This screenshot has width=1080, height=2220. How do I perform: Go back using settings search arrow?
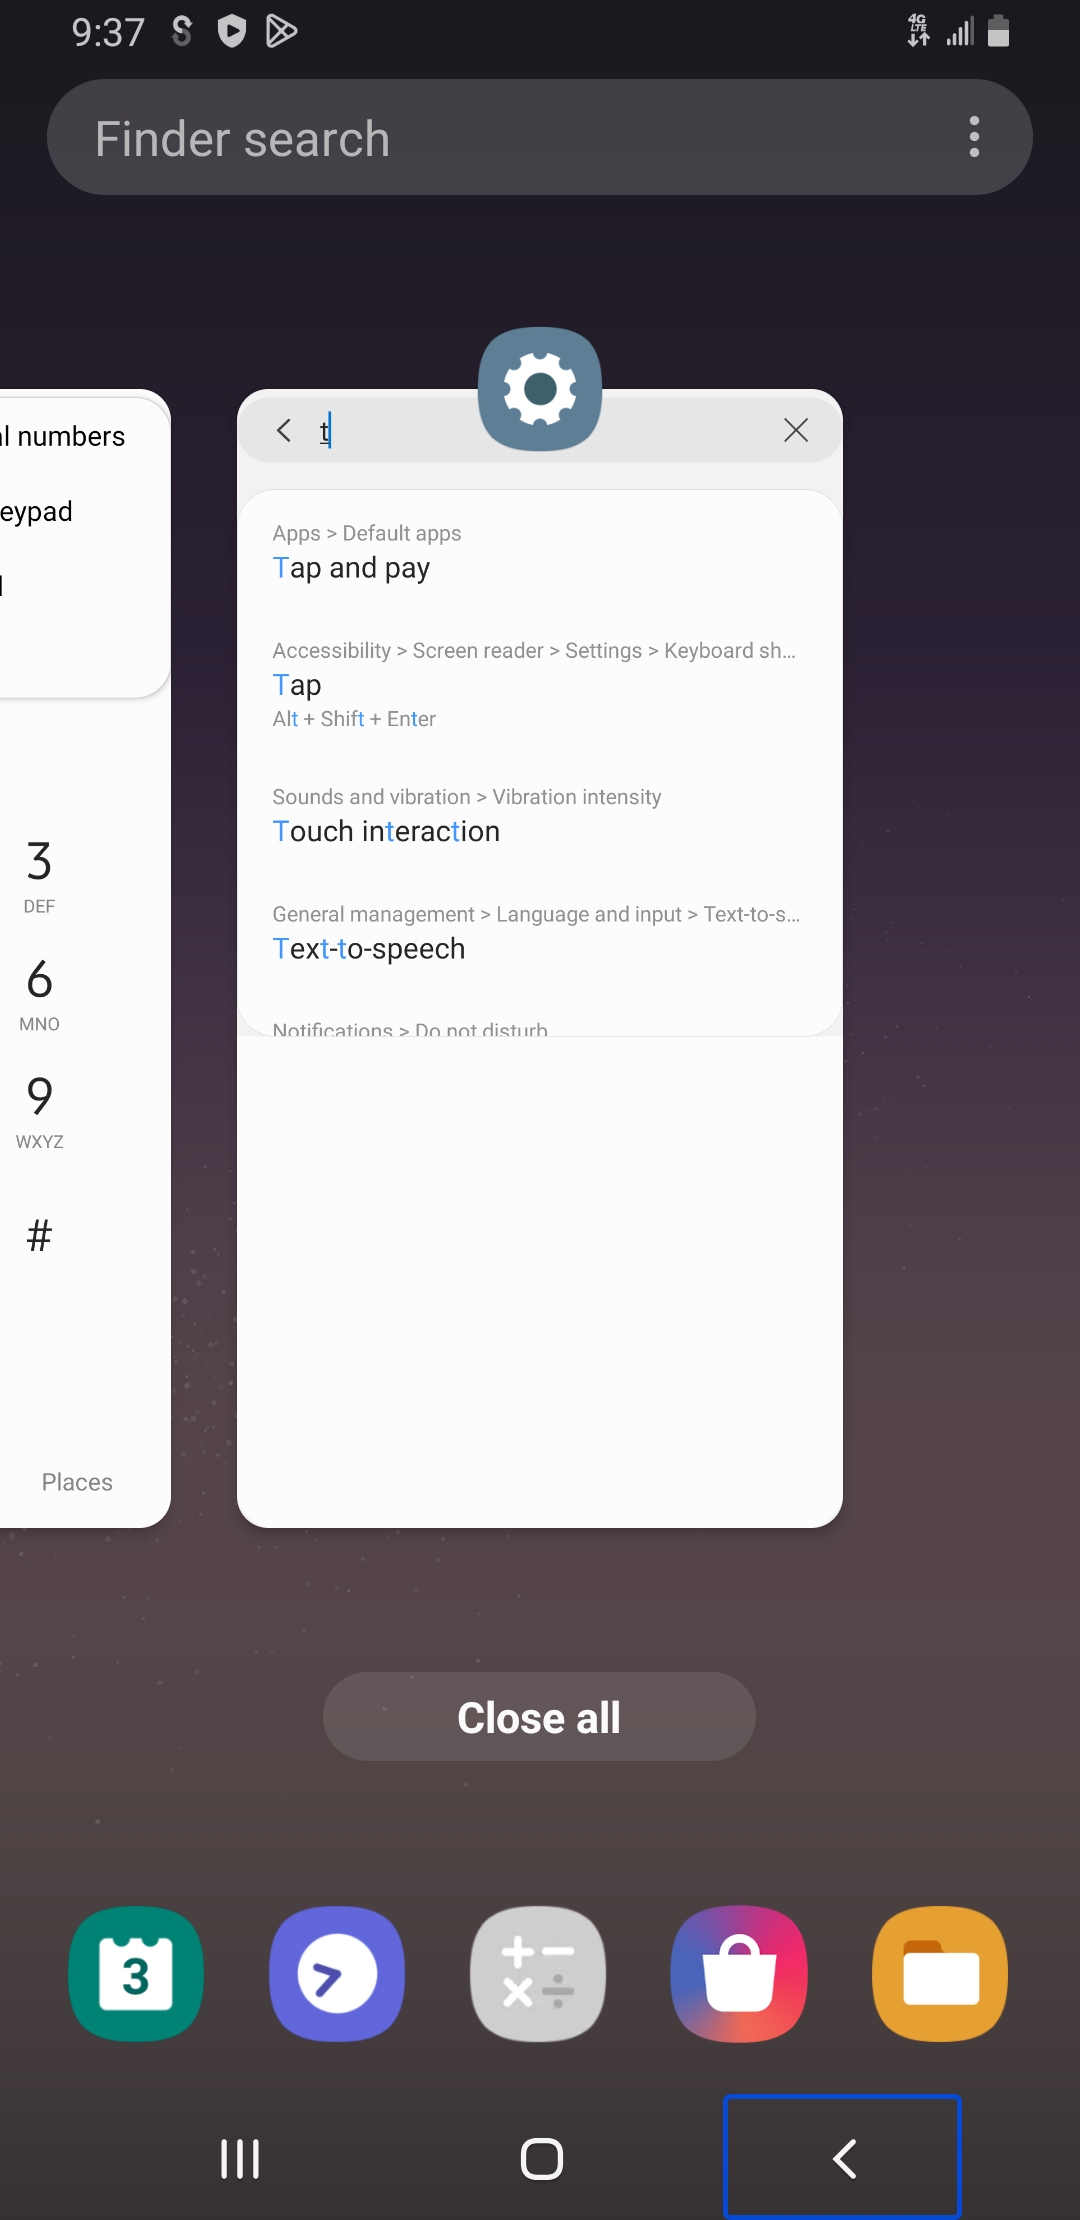click(284, 430)
